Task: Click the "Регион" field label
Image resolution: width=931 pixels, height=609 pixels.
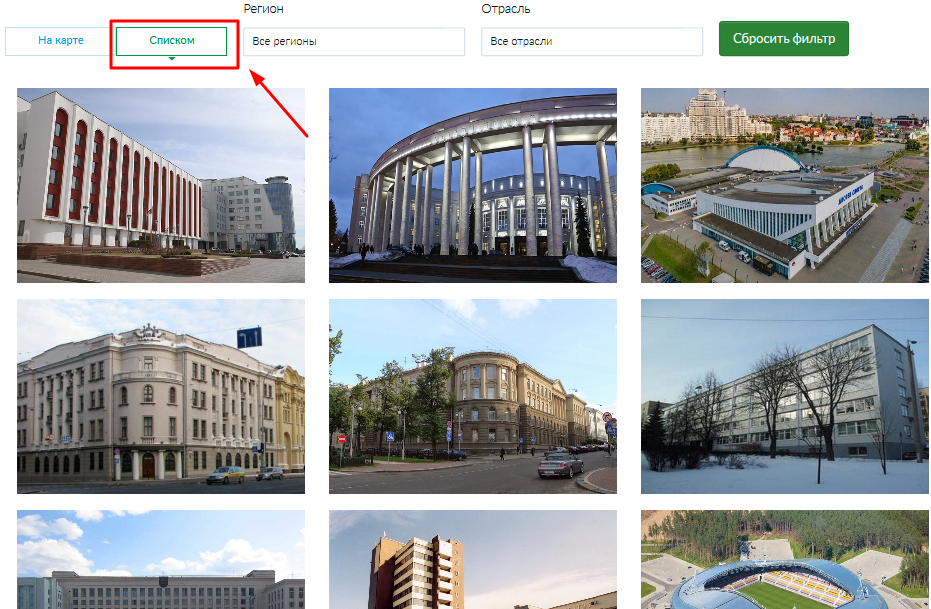Action: point(263,9)
